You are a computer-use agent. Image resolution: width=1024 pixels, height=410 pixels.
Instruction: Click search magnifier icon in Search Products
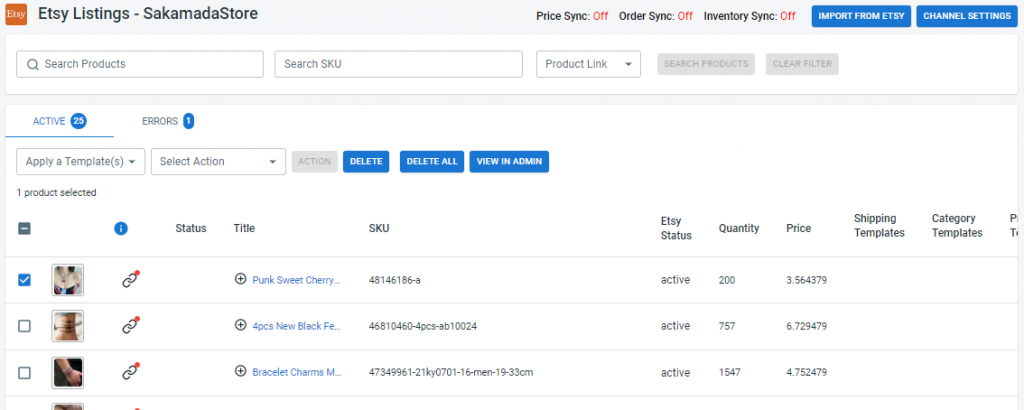33,64
